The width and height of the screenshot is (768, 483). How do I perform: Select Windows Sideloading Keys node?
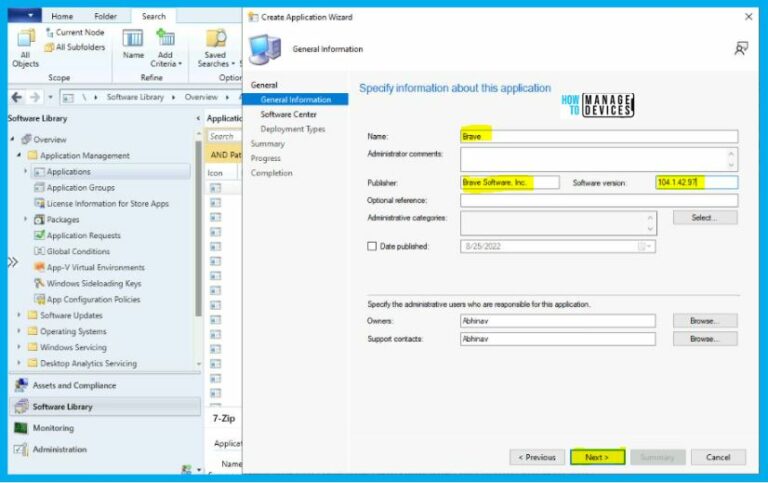tap(94, 283)
